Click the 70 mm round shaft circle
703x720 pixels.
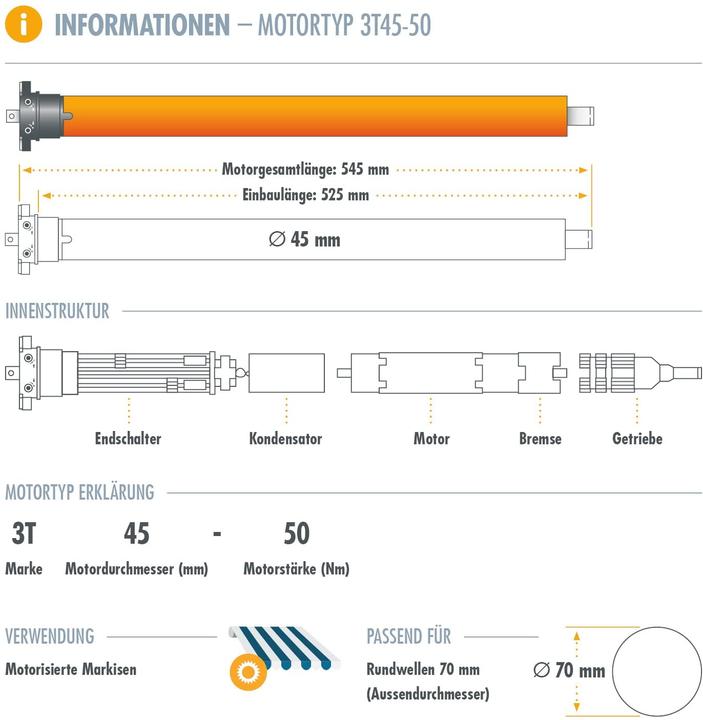(657, 671)
